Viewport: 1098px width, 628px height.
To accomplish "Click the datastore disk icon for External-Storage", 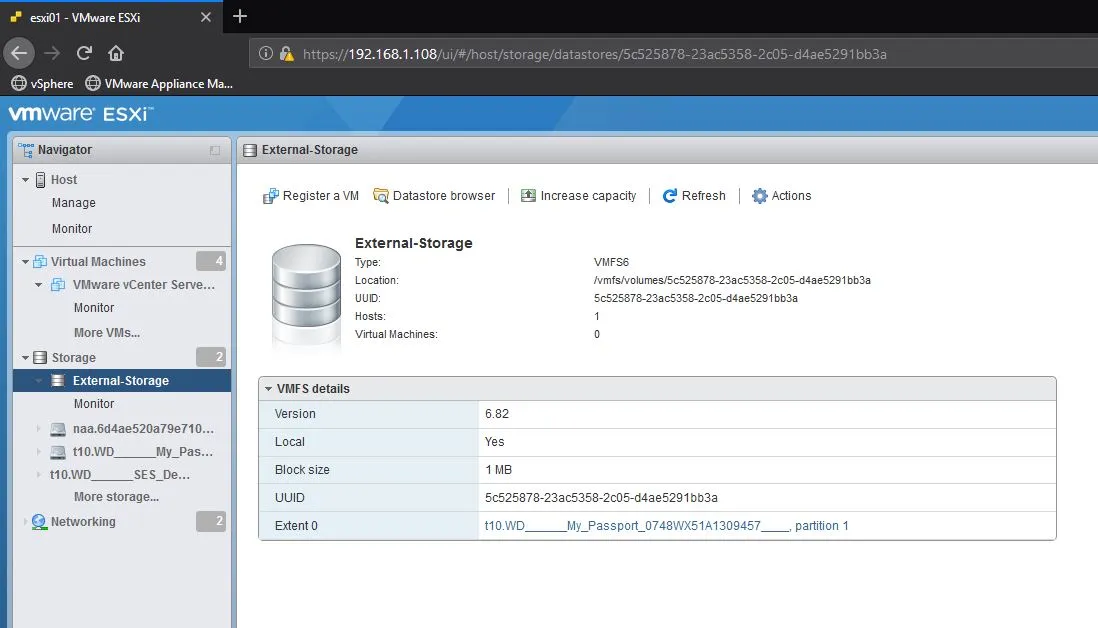I will [x=305, y=290].
